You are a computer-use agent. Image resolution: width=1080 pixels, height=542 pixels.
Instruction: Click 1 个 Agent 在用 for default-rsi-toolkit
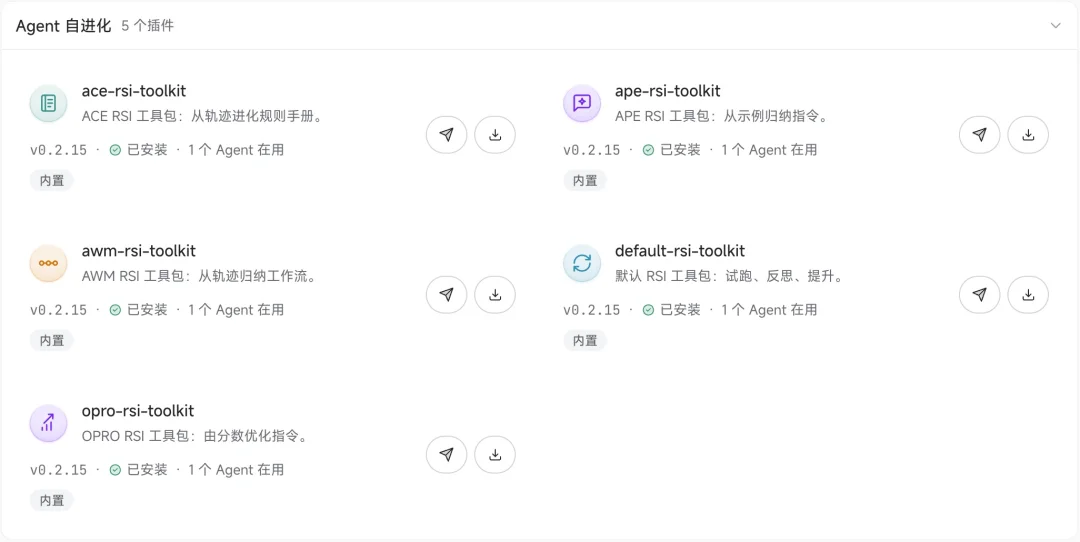coord(769,310)
